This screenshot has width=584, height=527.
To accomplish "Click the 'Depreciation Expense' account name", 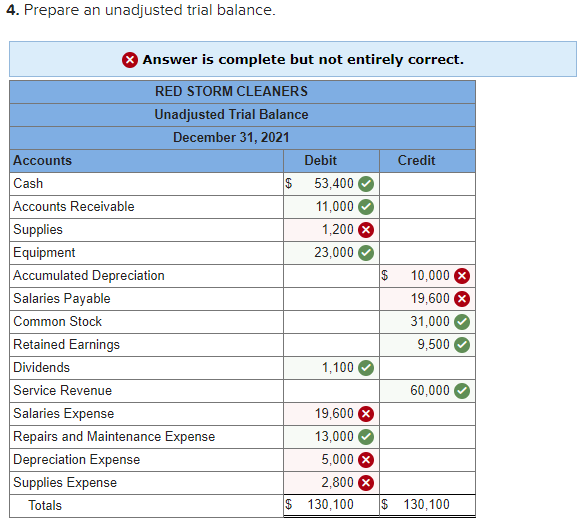I will (77, 460).
